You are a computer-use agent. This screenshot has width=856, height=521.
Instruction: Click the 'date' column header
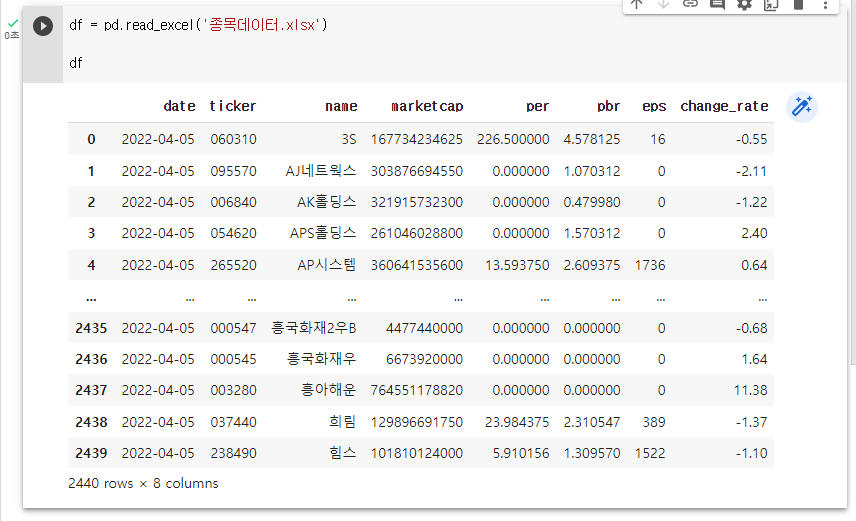[179, 106]
